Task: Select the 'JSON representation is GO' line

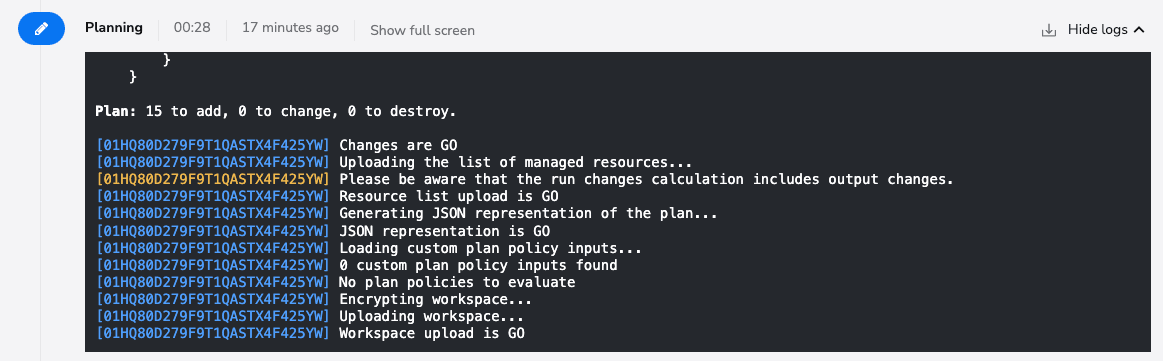Action: point(444,231)
